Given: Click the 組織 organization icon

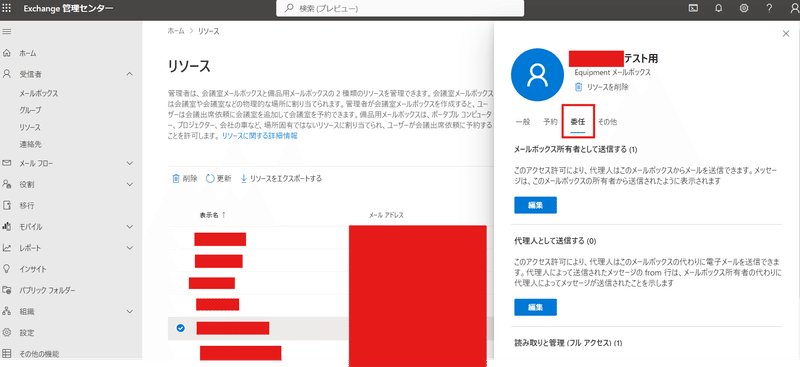Looking at the screenshot, I should 7,311.
